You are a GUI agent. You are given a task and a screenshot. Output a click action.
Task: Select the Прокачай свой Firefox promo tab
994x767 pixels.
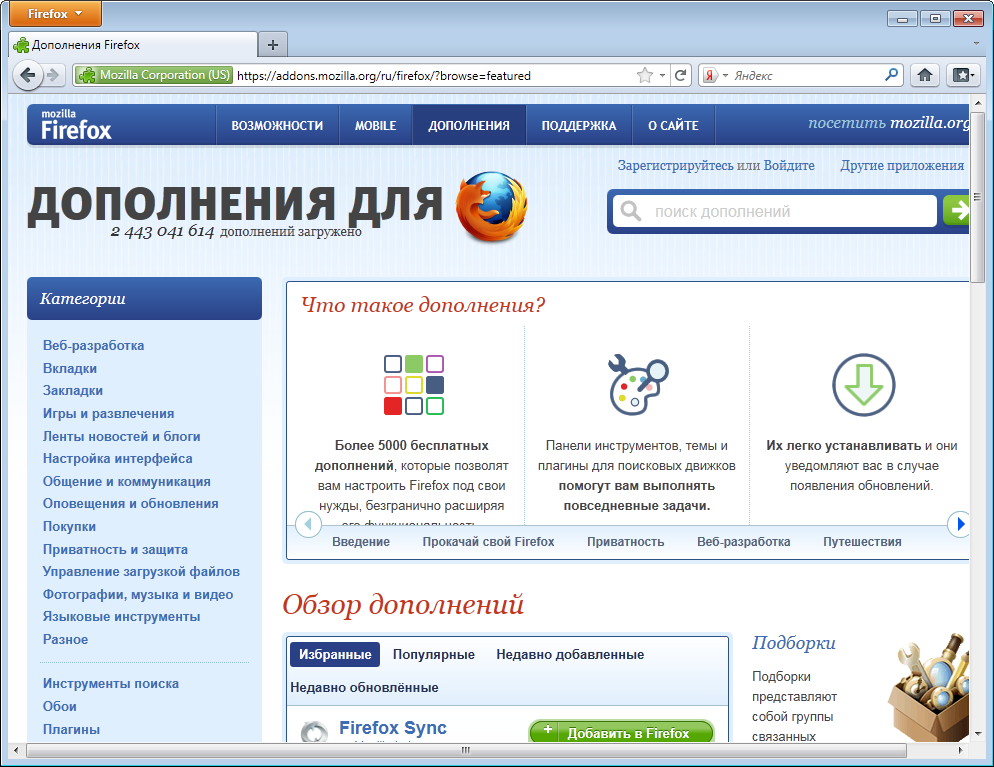click(488, 542)
